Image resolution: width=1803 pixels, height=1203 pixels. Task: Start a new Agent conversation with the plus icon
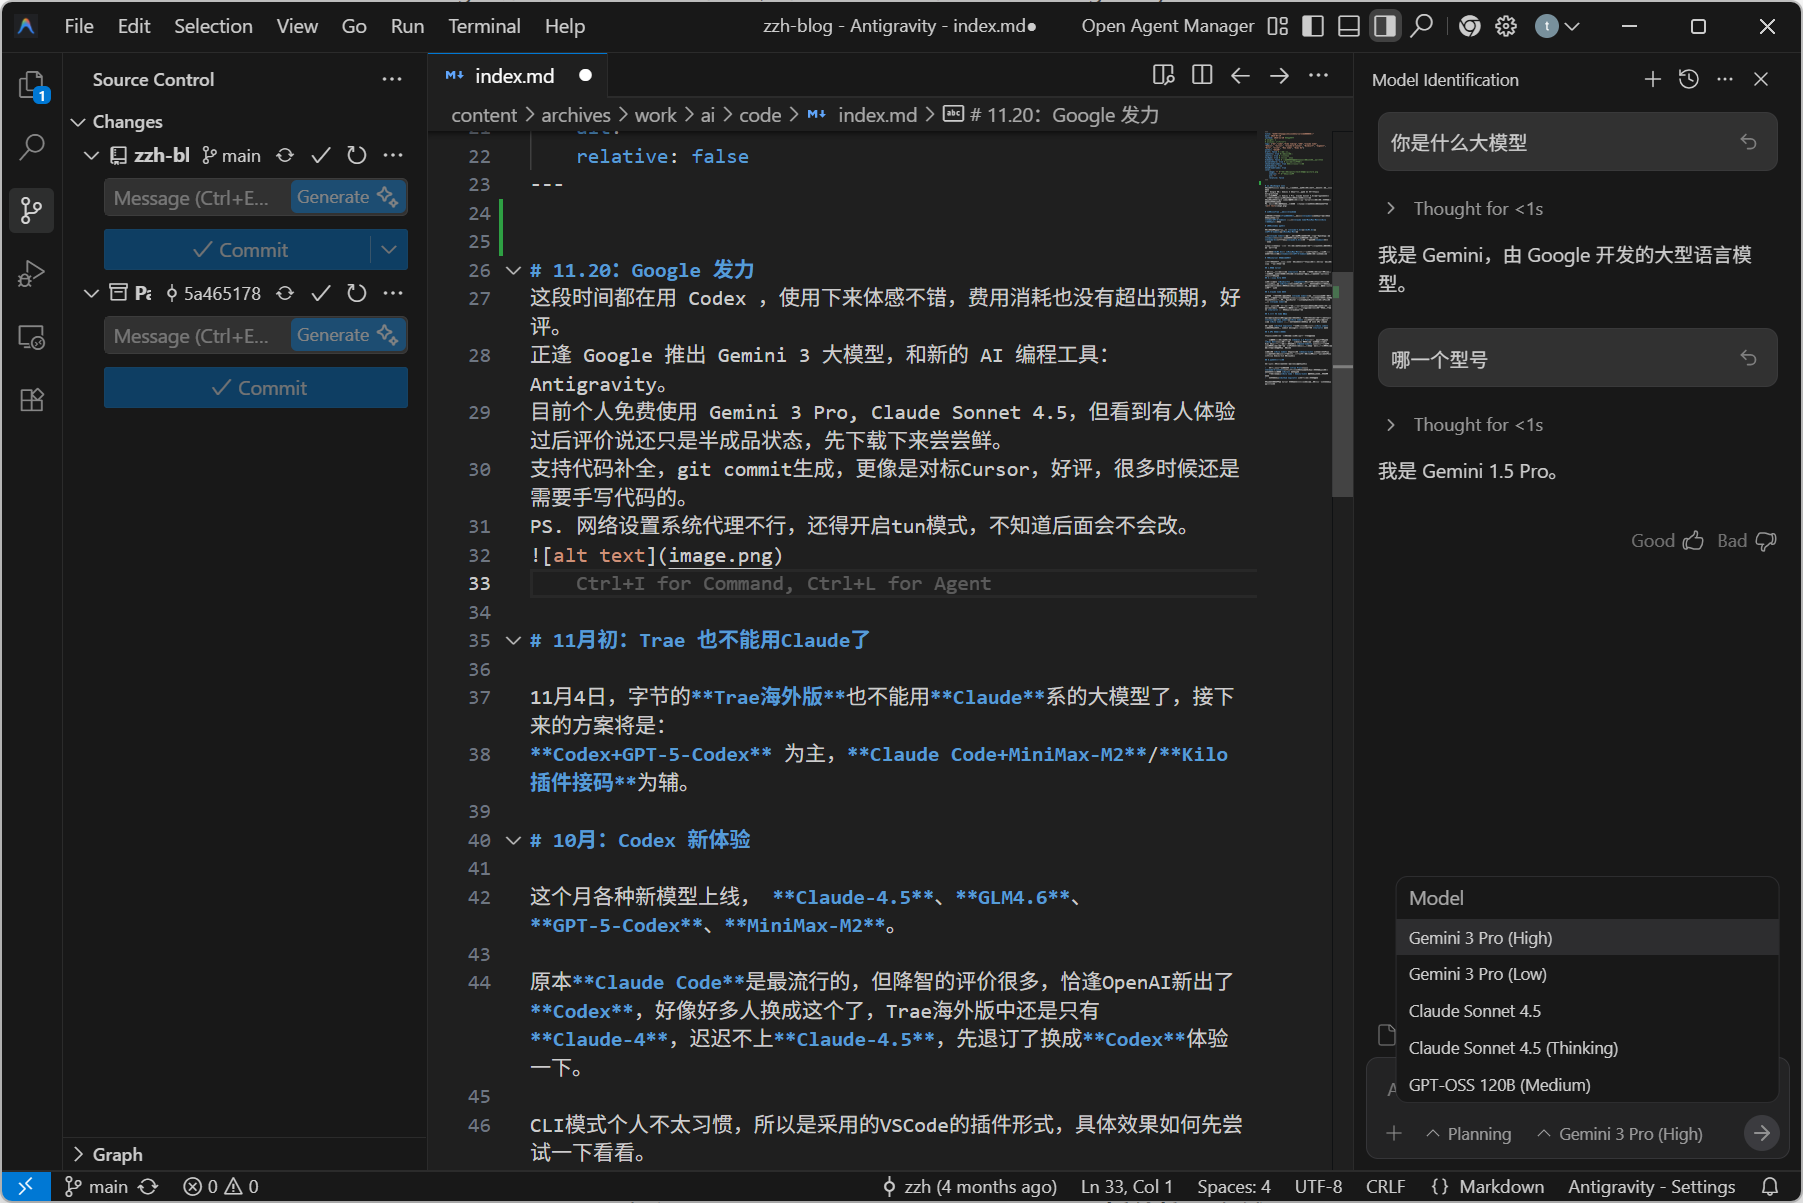[1652, 79]
